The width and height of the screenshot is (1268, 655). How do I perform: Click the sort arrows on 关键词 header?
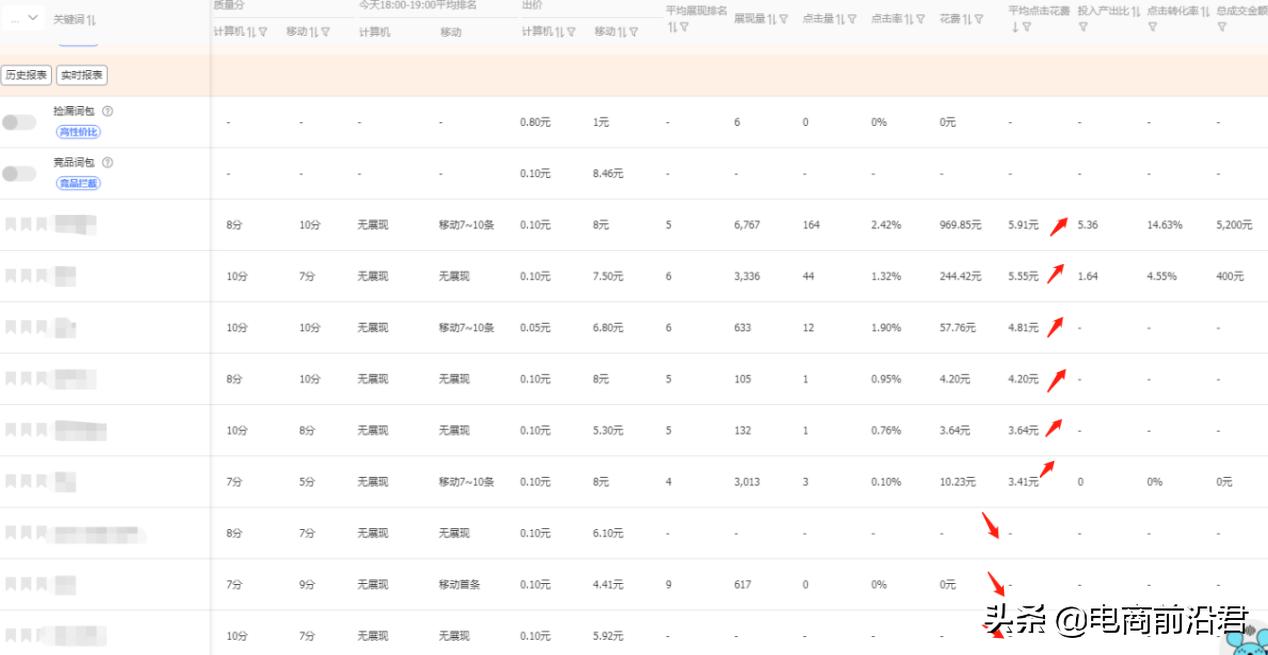(x=93, y=19)
